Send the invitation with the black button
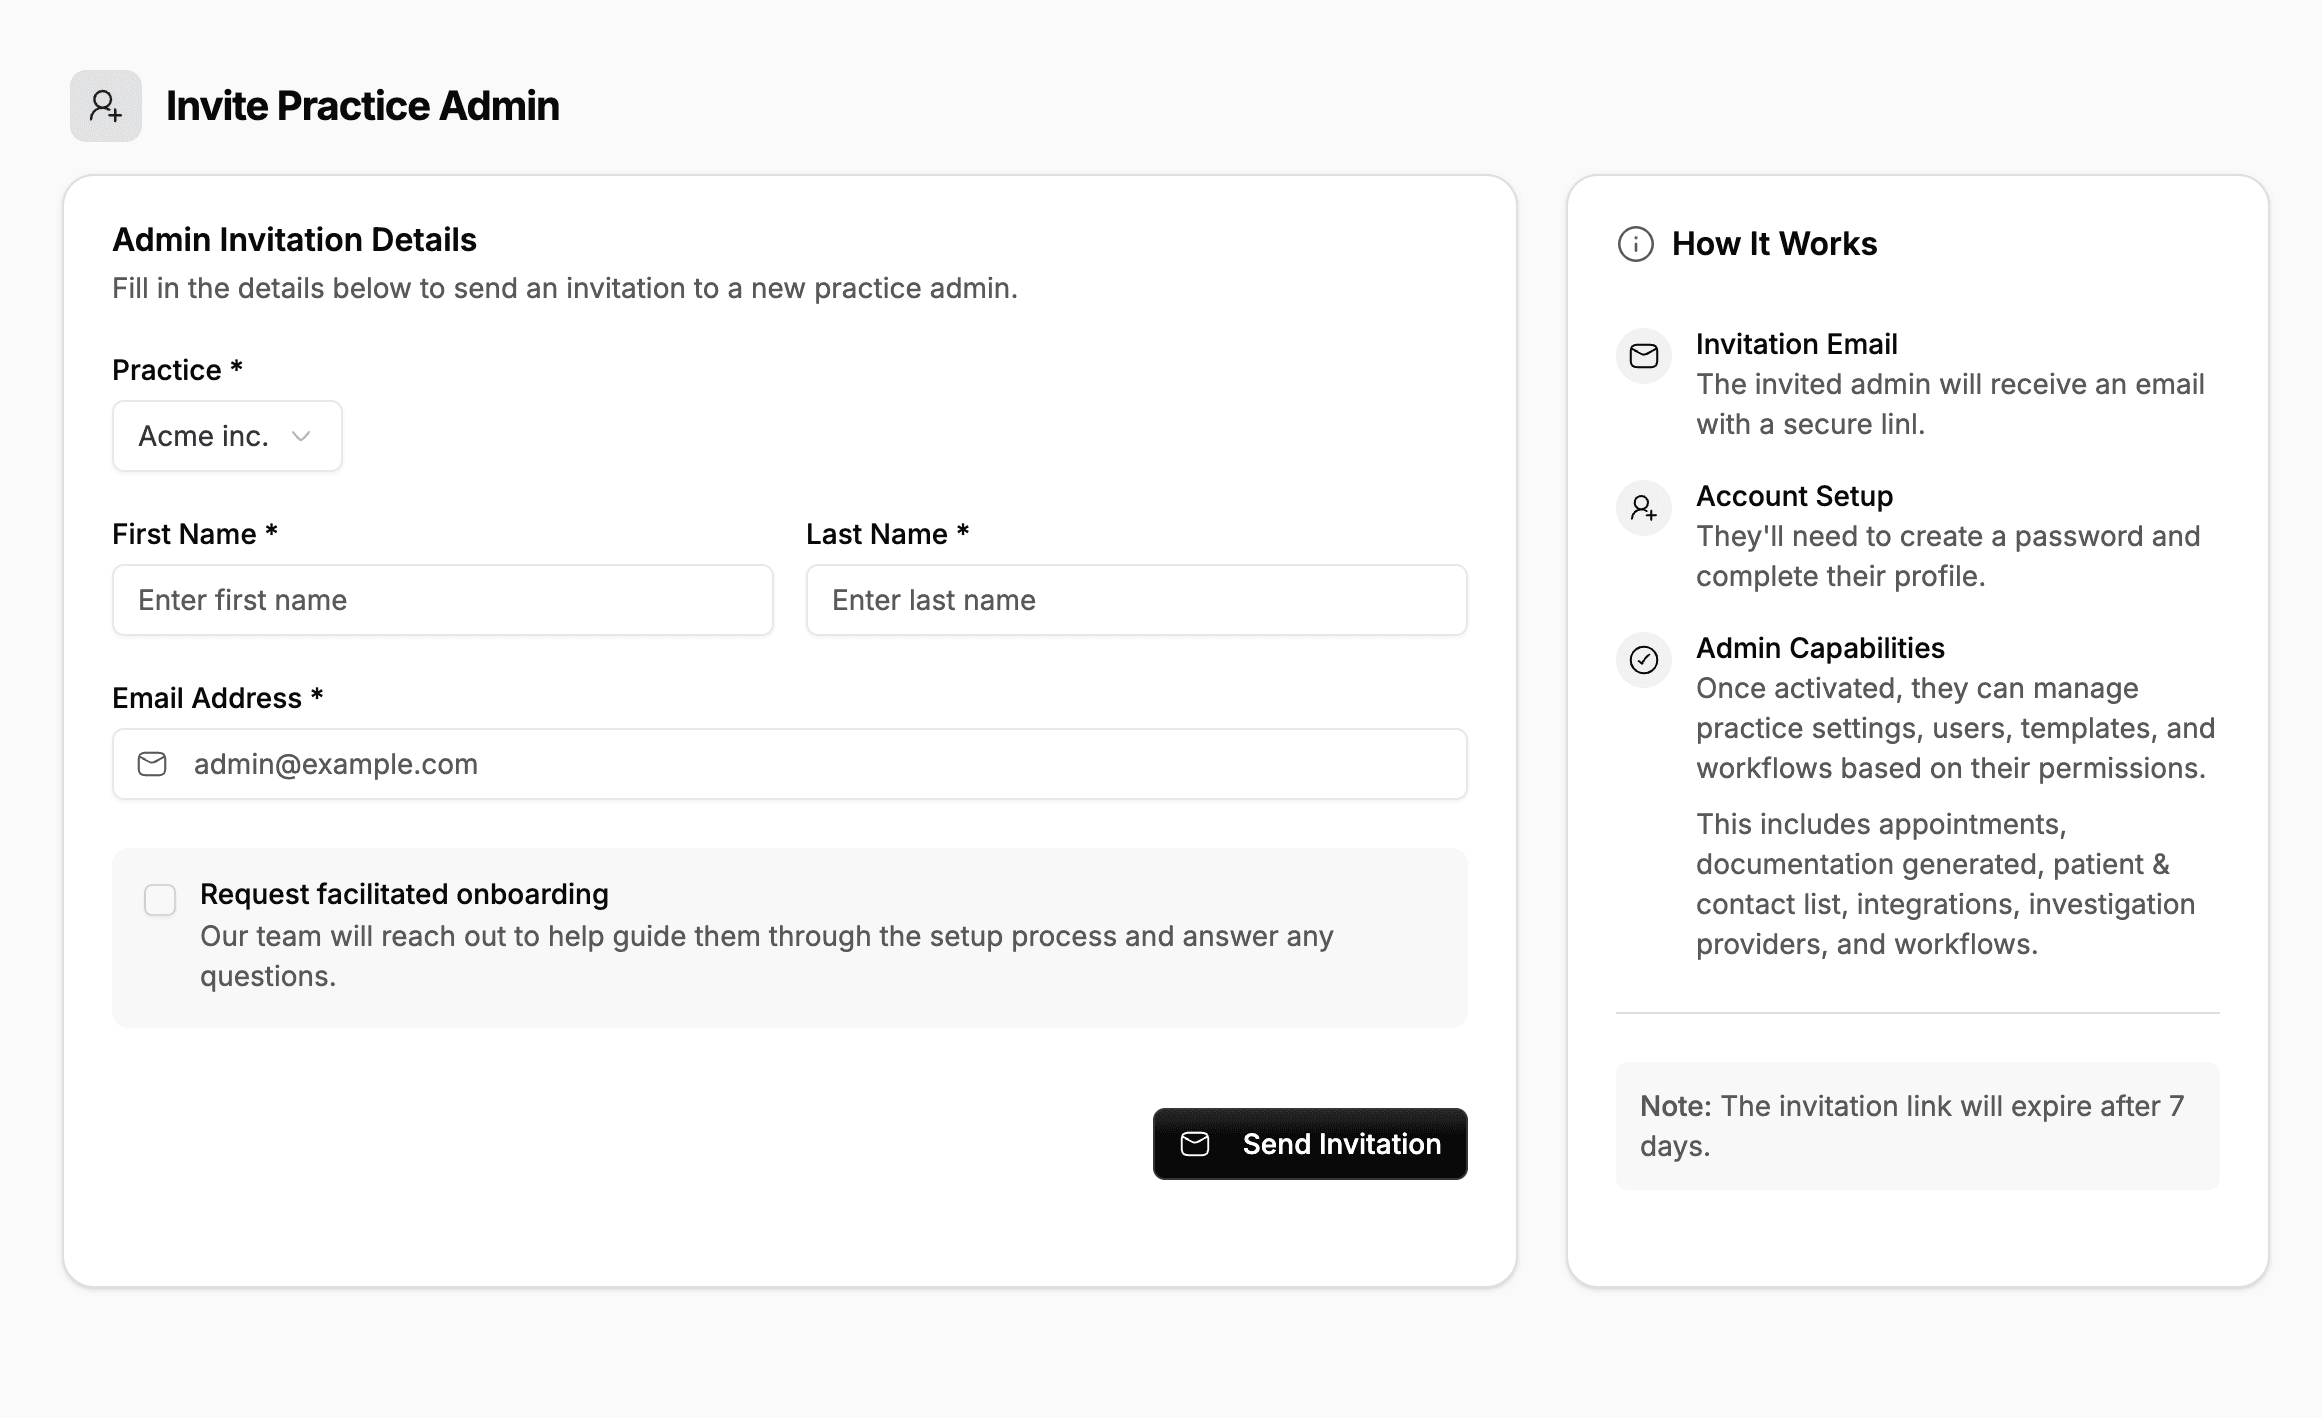Viewport: 2322px width, 1418px height. point(1310,1144)
